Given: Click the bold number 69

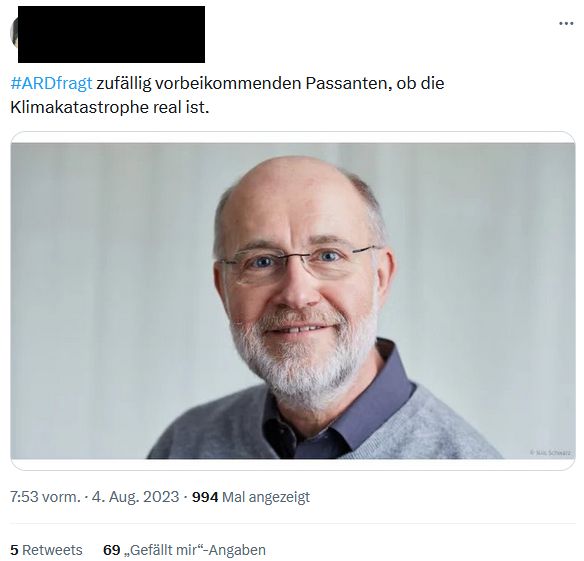Looking at the screenshot, I should (111, 550).
